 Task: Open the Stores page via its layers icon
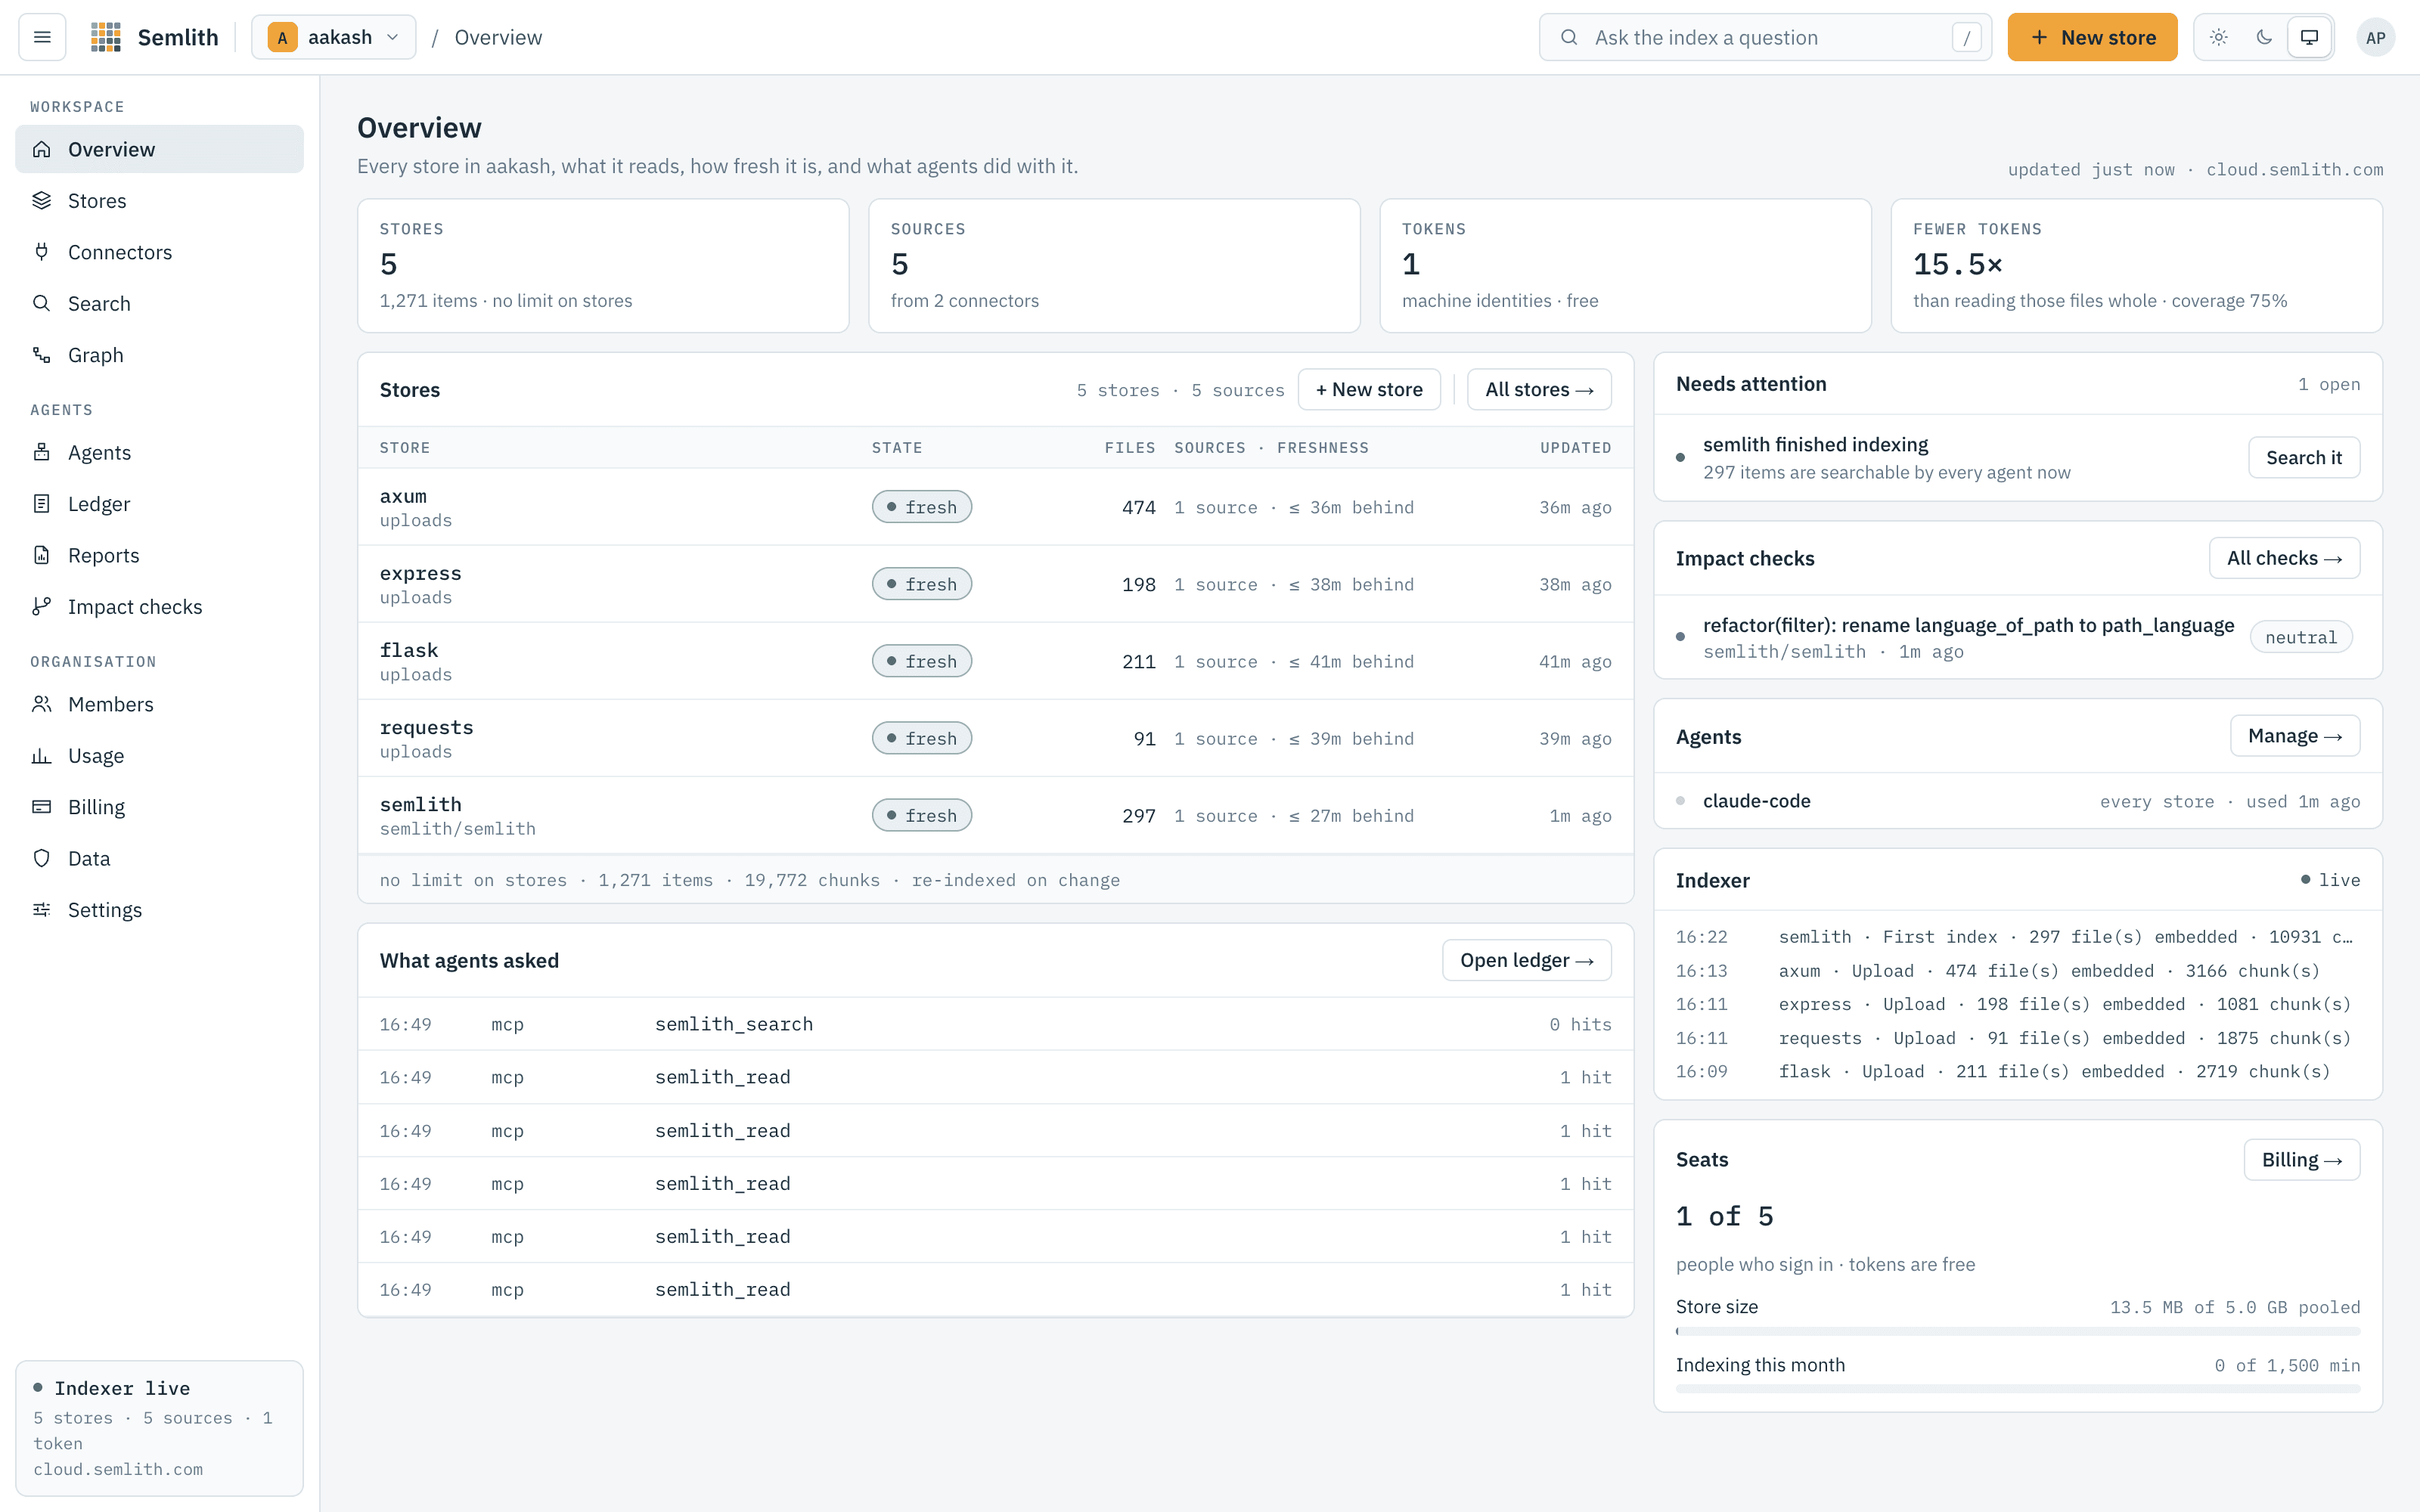(41, 200)
